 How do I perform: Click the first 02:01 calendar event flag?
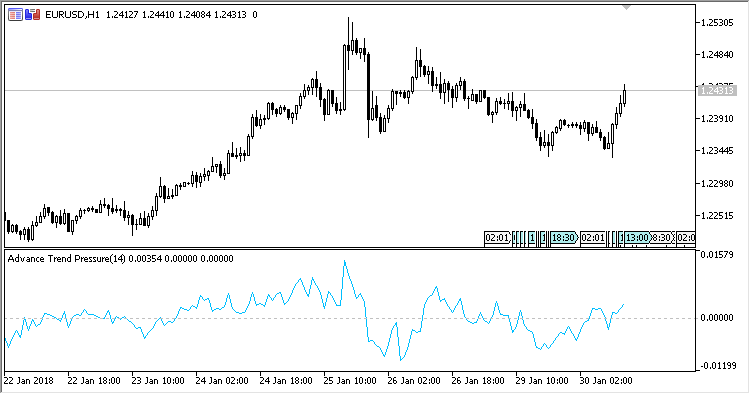tap(497, 238)
